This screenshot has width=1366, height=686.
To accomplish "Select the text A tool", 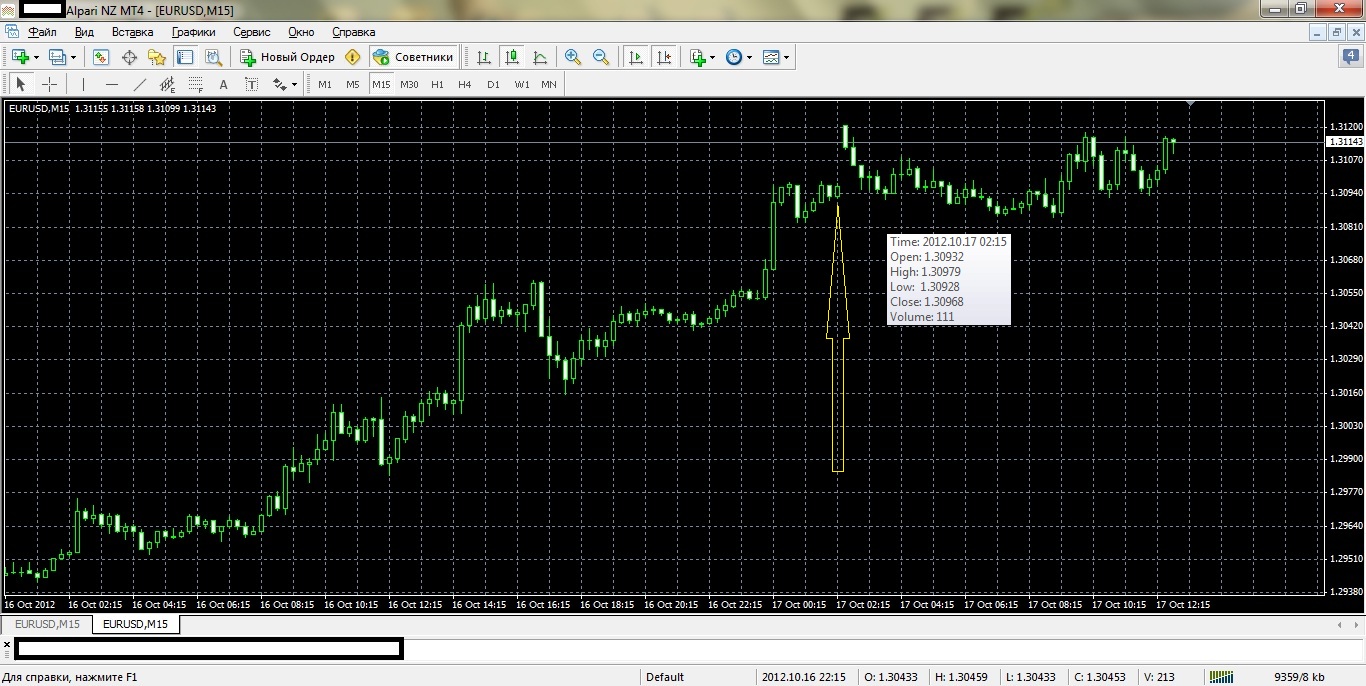I will pos(224,84).
